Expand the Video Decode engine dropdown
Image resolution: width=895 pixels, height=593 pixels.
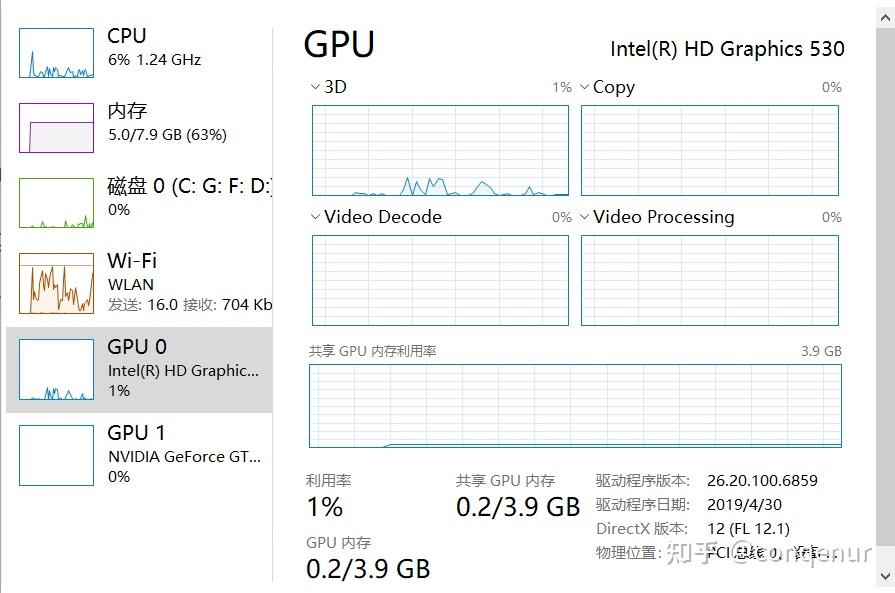(317, 217)
